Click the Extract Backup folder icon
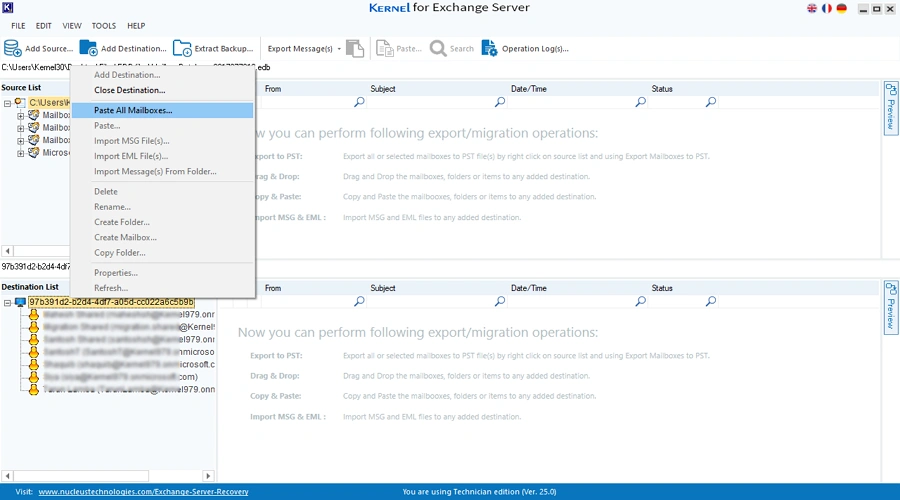Viewport: 900px width, 500px height. point(182,48)
